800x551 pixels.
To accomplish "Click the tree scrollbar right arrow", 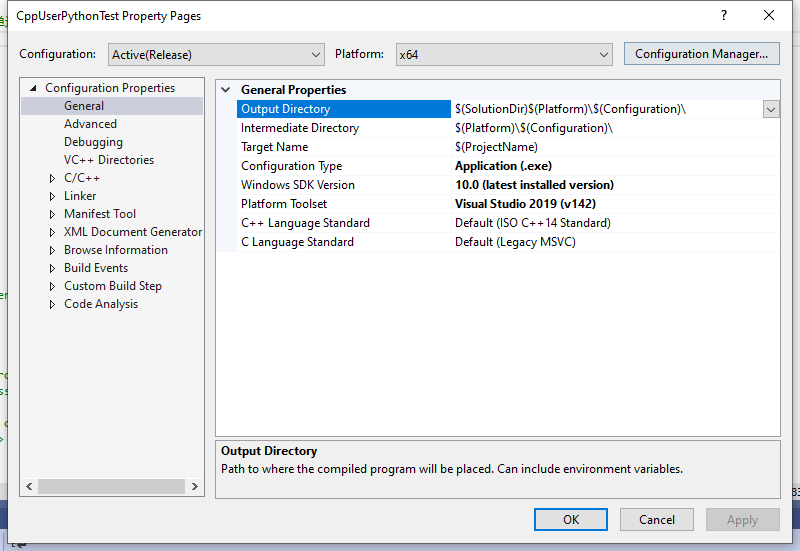I will [x=194, y=487].
